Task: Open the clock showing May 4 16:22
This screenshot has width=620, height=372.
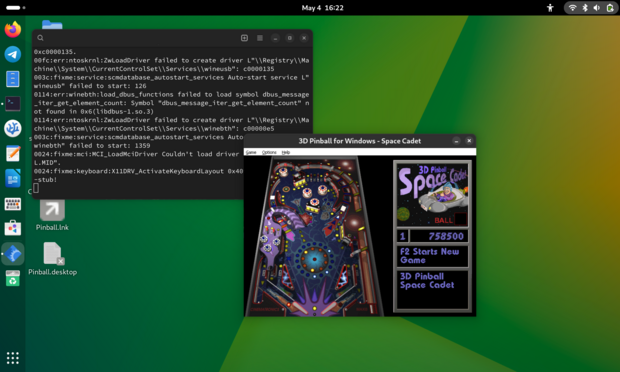Action: click(x=322, y=8)
